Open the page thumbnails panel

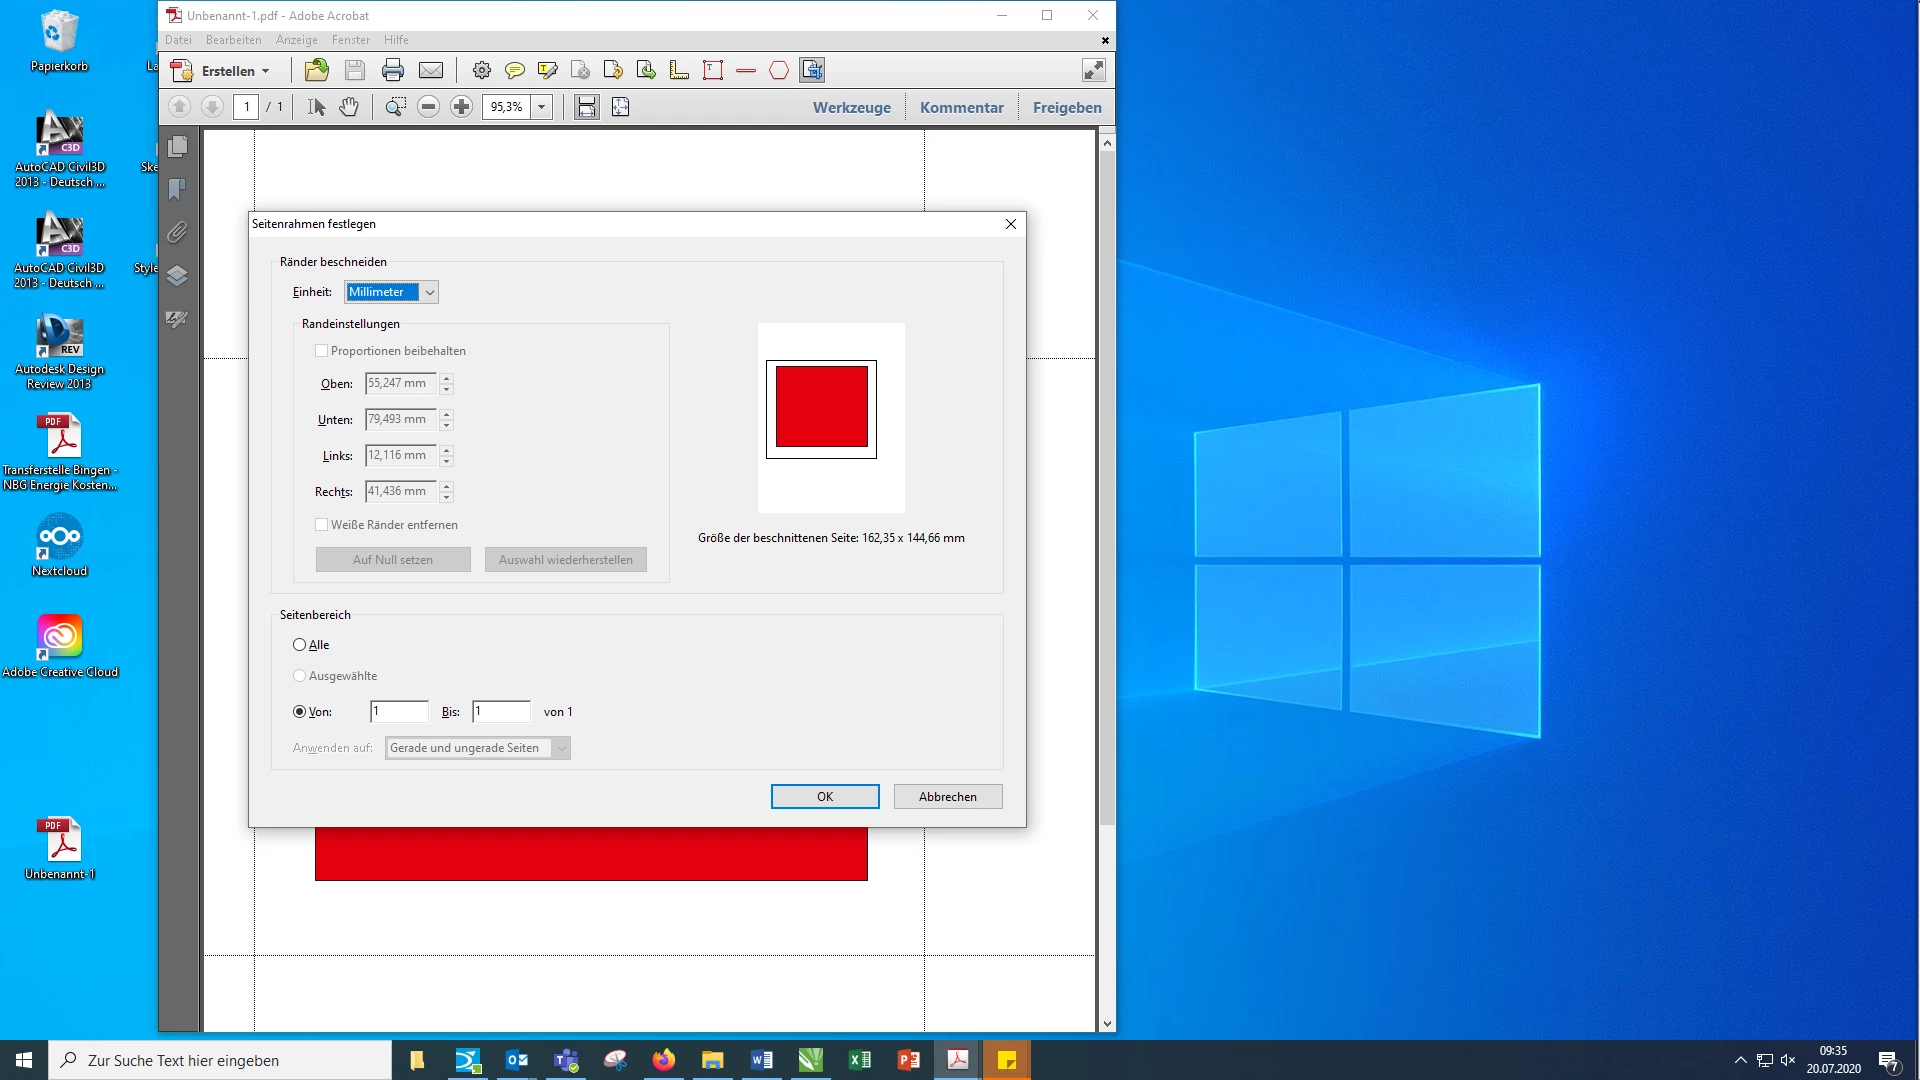click(177, 147)
